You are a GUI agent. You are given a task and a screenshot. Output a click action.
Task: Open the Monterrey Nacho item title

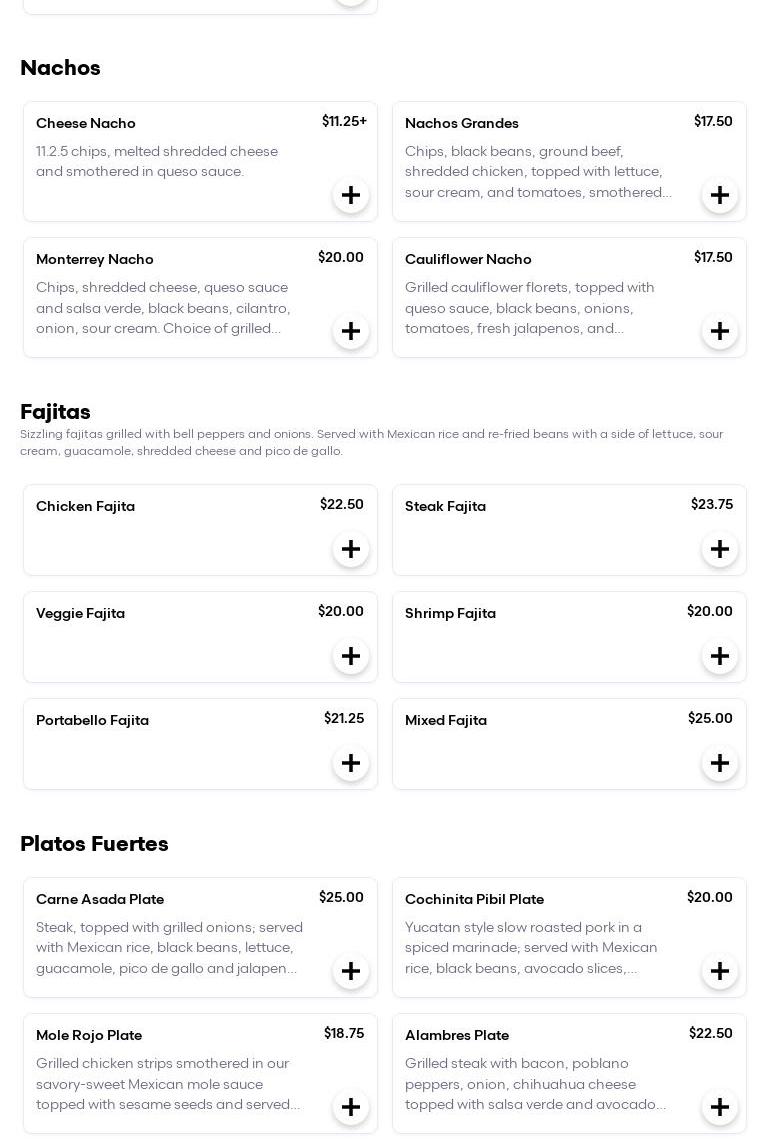click(95, 259)
